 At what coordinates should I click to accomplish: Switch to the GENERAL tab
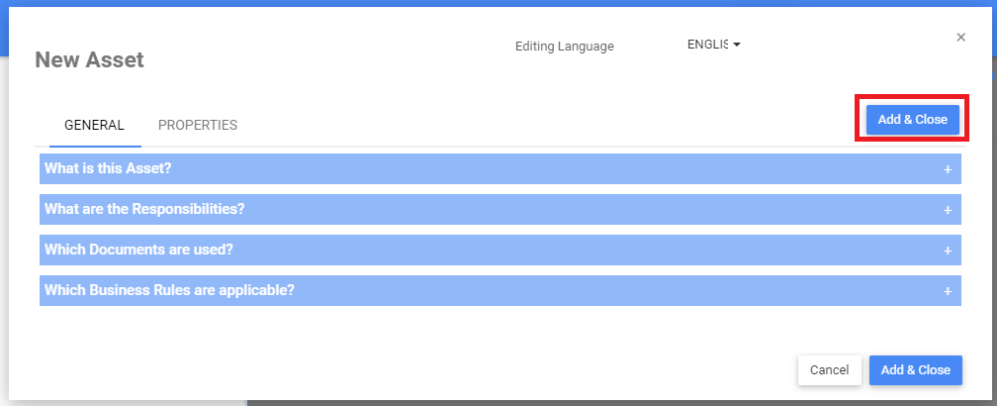pyautogui.click(x=94, y=126)
